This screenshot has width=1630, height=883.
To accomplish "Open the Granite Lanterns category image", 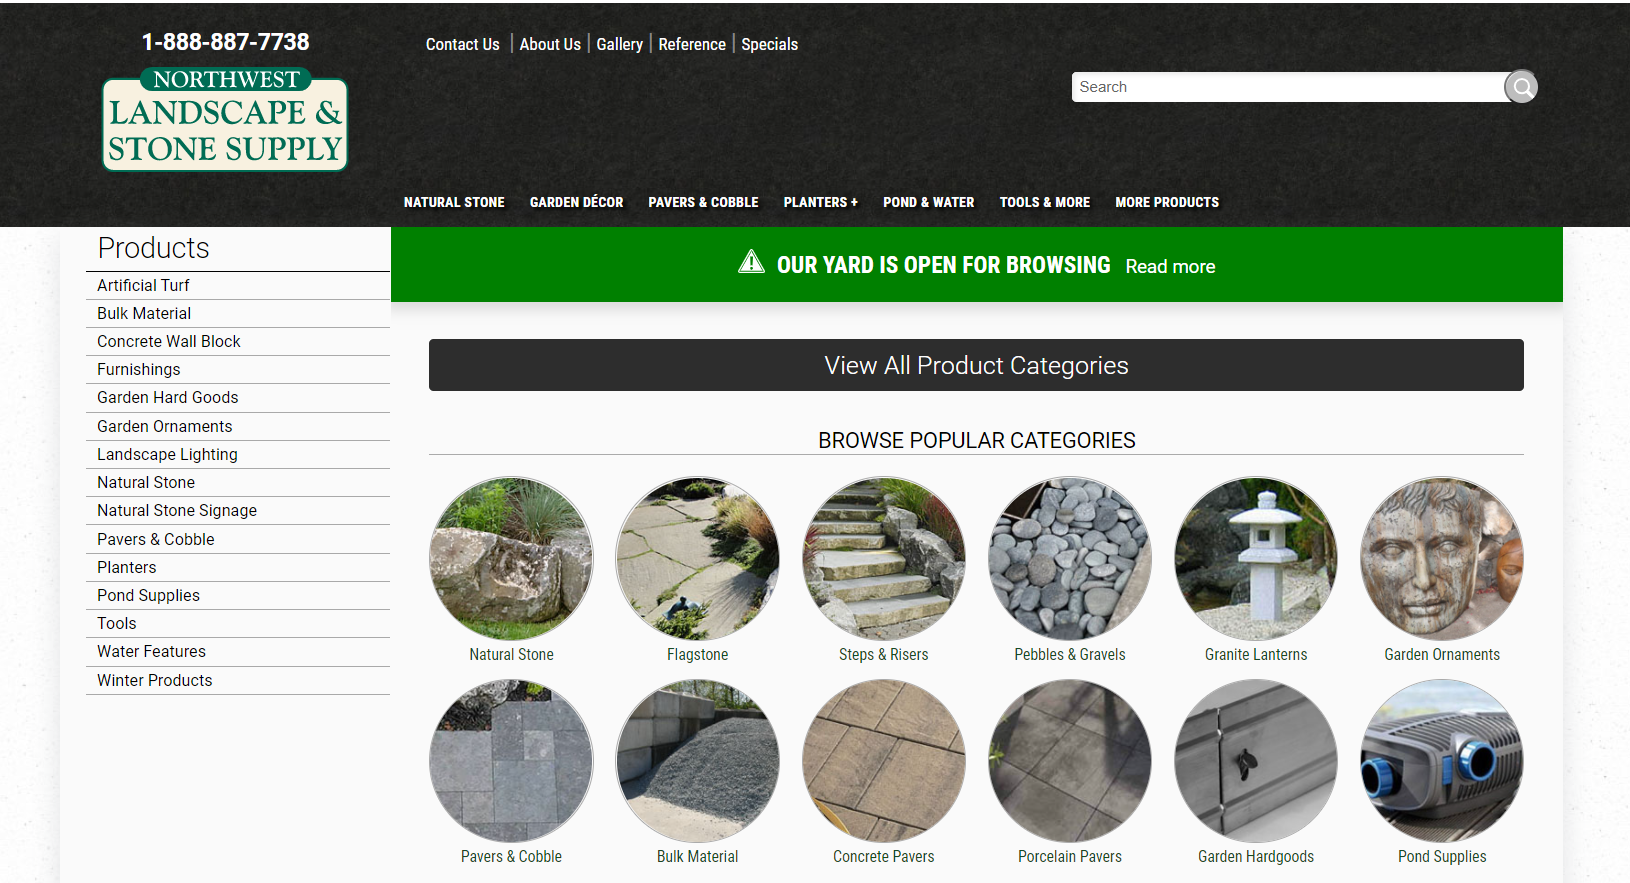I will point(1255,558).
